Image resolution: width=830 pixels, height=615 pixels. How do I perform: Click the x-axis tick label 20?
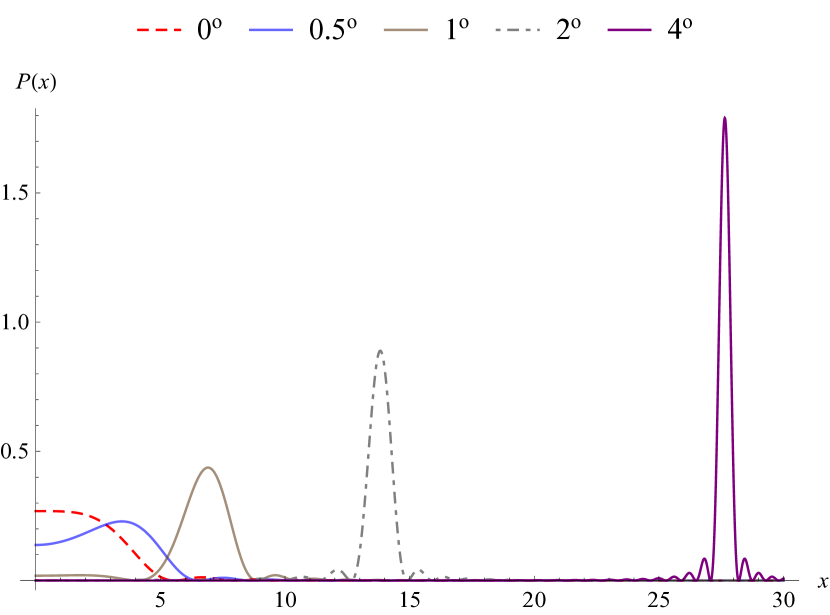[534, 600]
